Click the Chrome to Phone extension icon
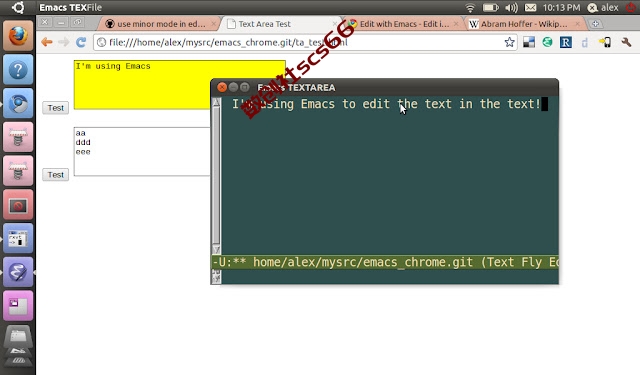Viewport: 640px width, 375px height. (x=605, y=42)
